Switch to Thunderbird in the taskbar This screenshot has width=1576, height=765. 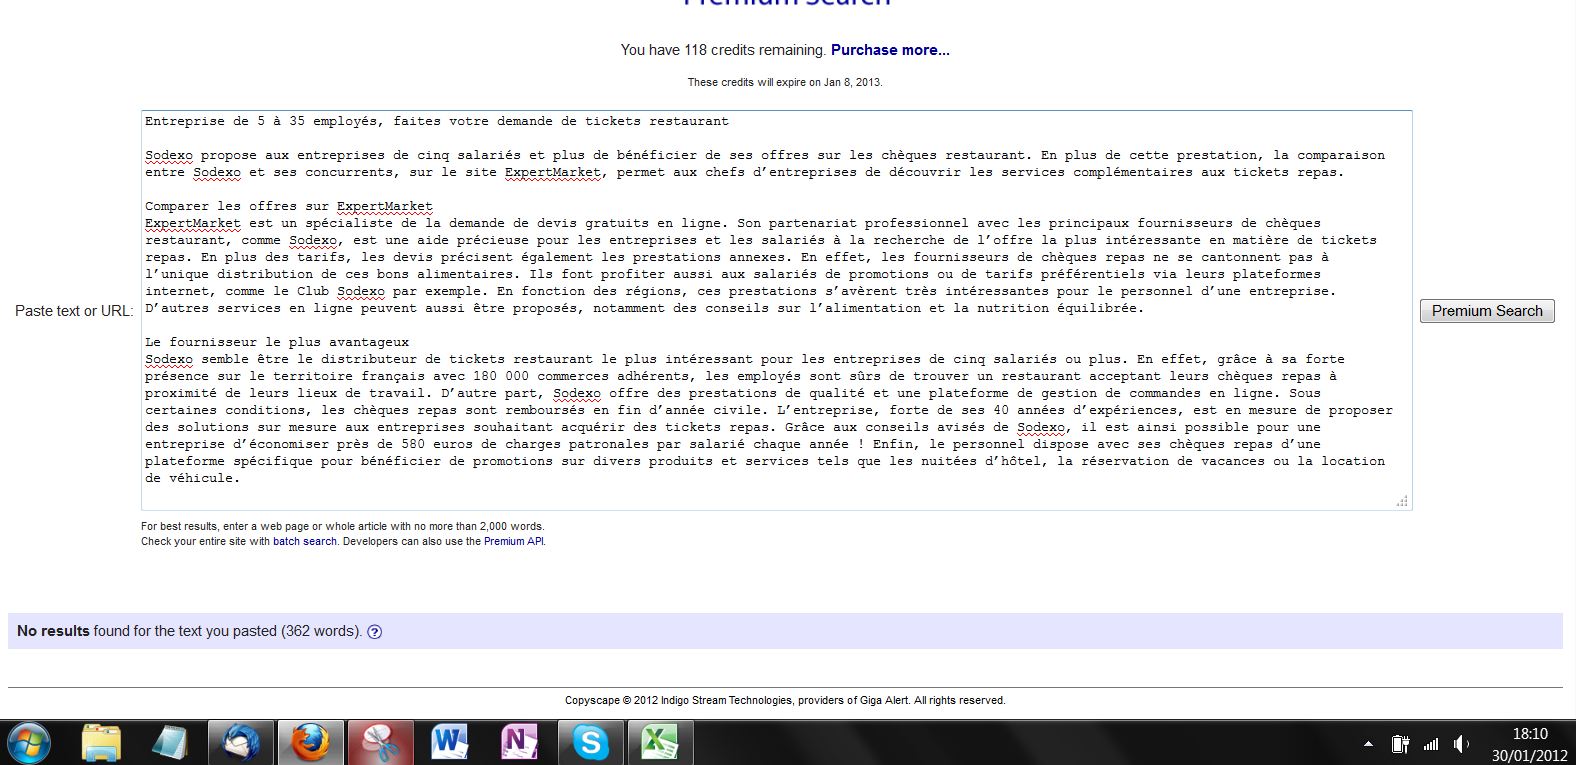coord(240,743)
